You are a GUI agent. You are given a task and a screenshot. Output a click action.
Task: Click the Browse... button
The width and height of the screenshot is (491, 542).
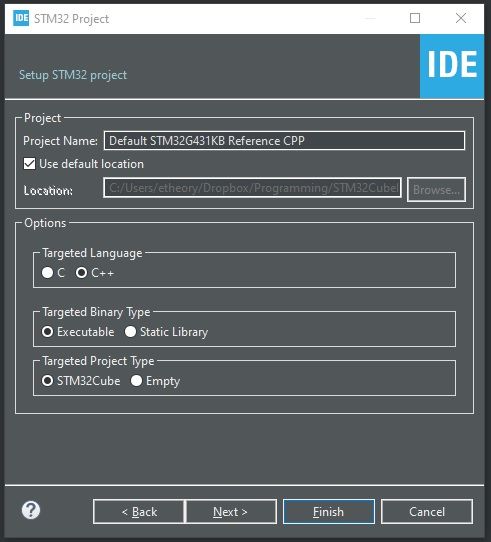click(436, 190)
